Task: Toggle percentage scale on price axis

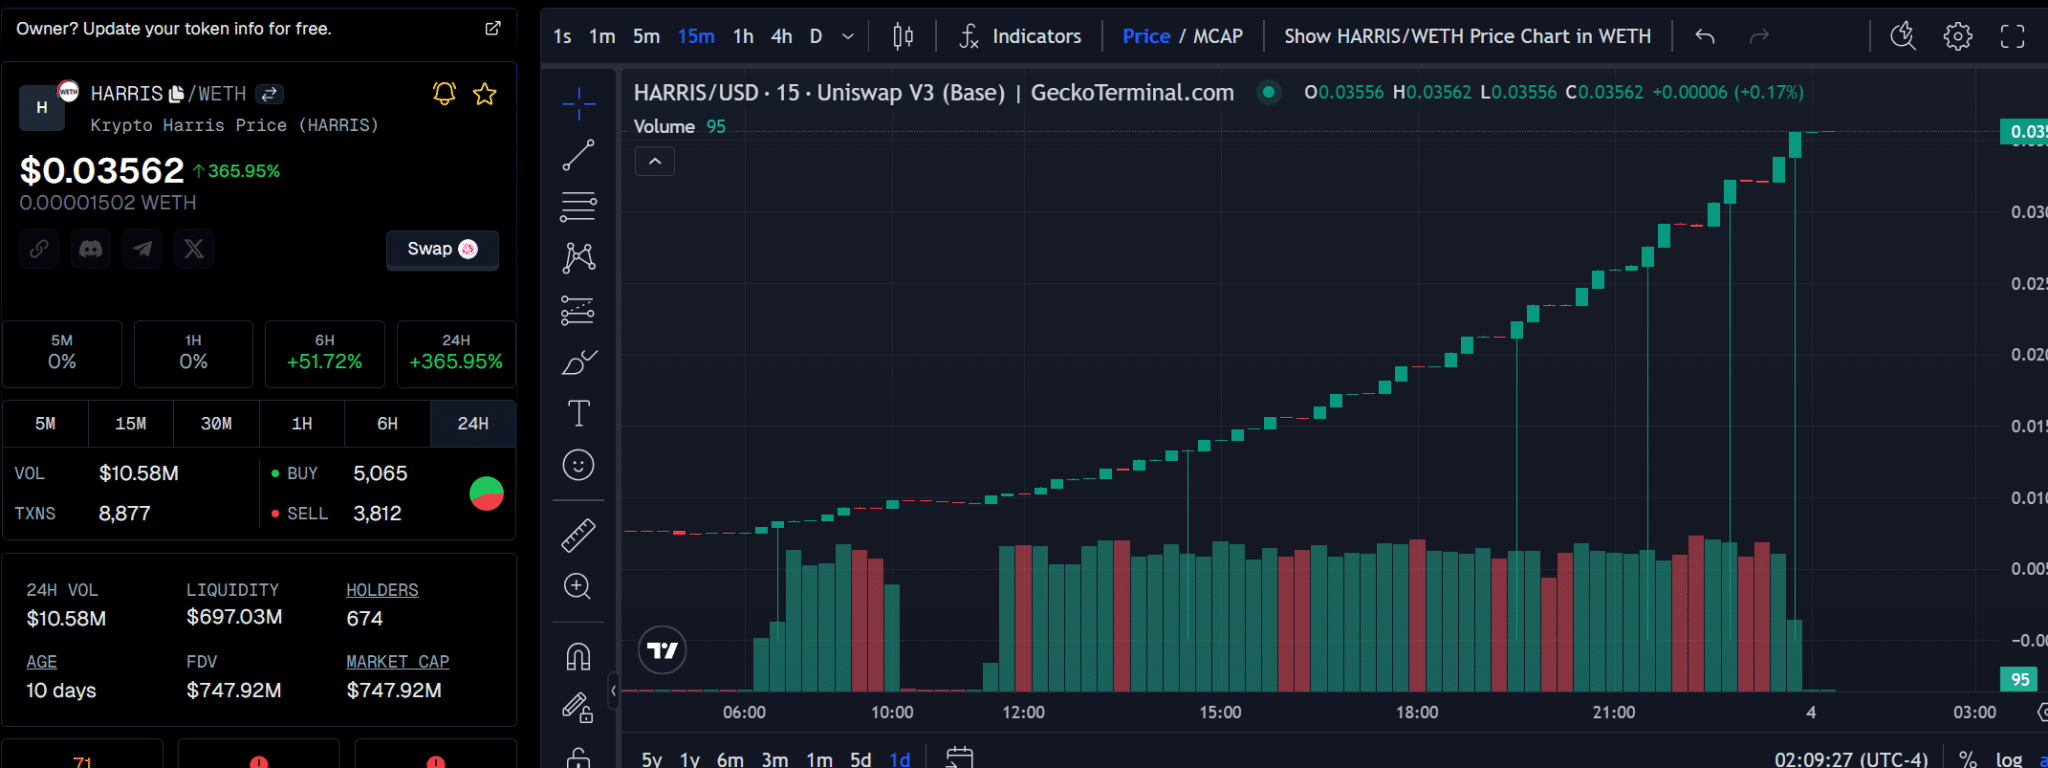Action: [1968, 759]
